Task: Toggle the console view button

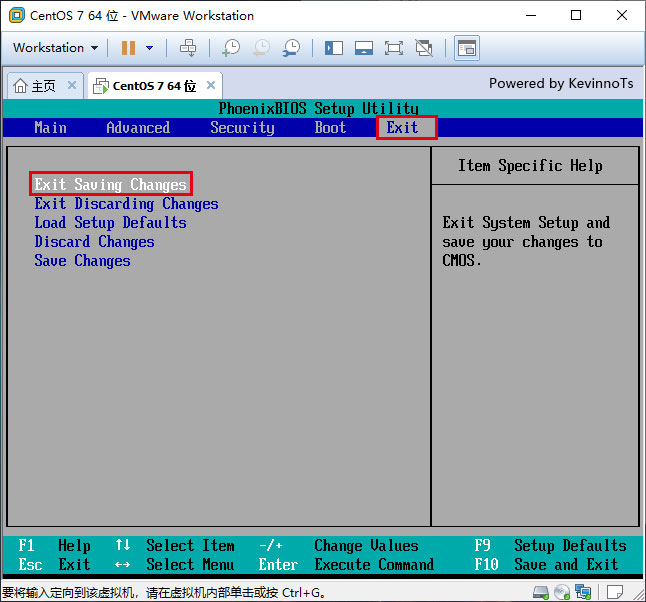Action: 467,48
